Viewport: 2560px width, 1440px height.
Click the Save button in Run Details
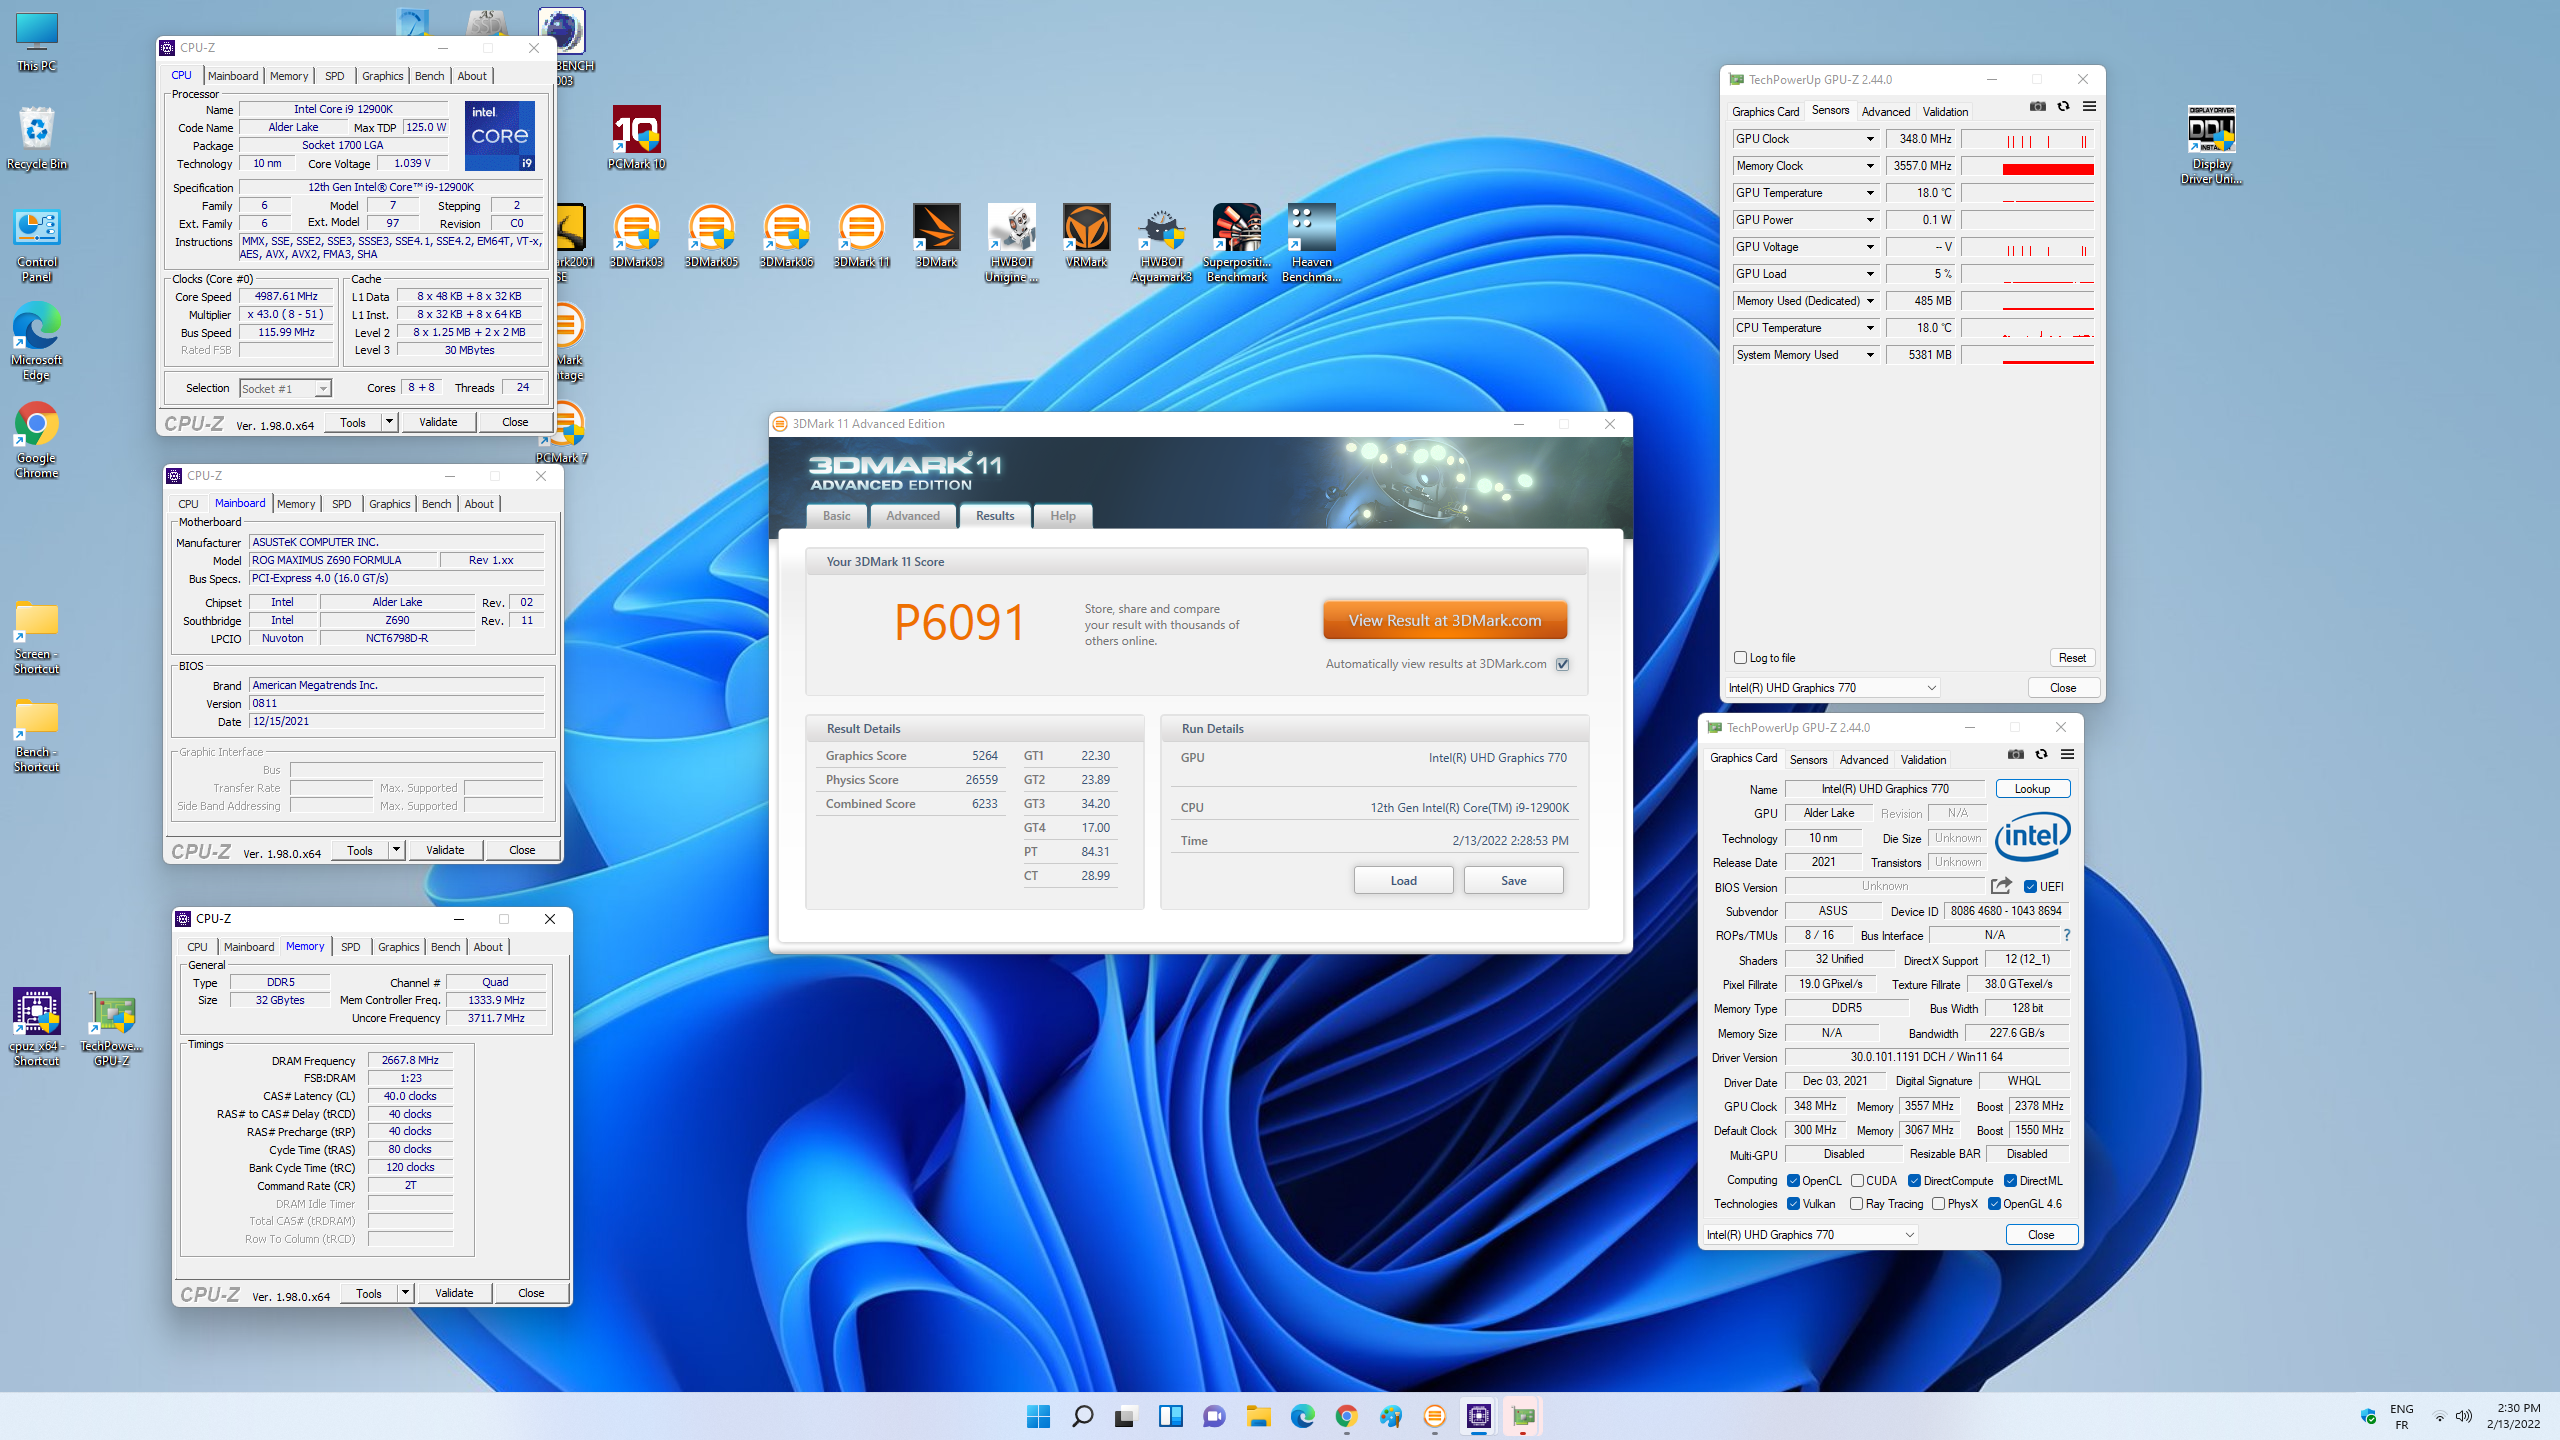click(1514, 880)
